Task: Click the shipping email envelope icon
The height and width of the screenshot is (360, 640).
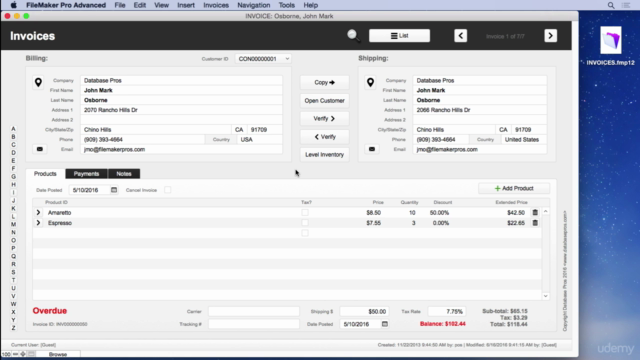Action: pos(371,149)
